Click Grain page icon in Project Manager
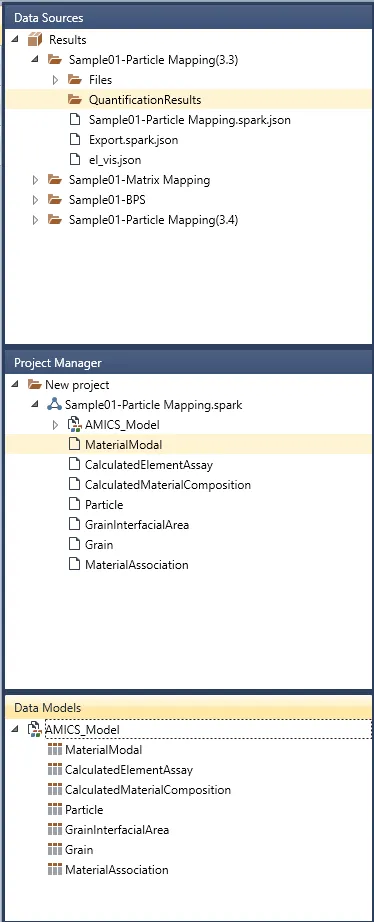This screenshot has height=922, width=374. 74,544
